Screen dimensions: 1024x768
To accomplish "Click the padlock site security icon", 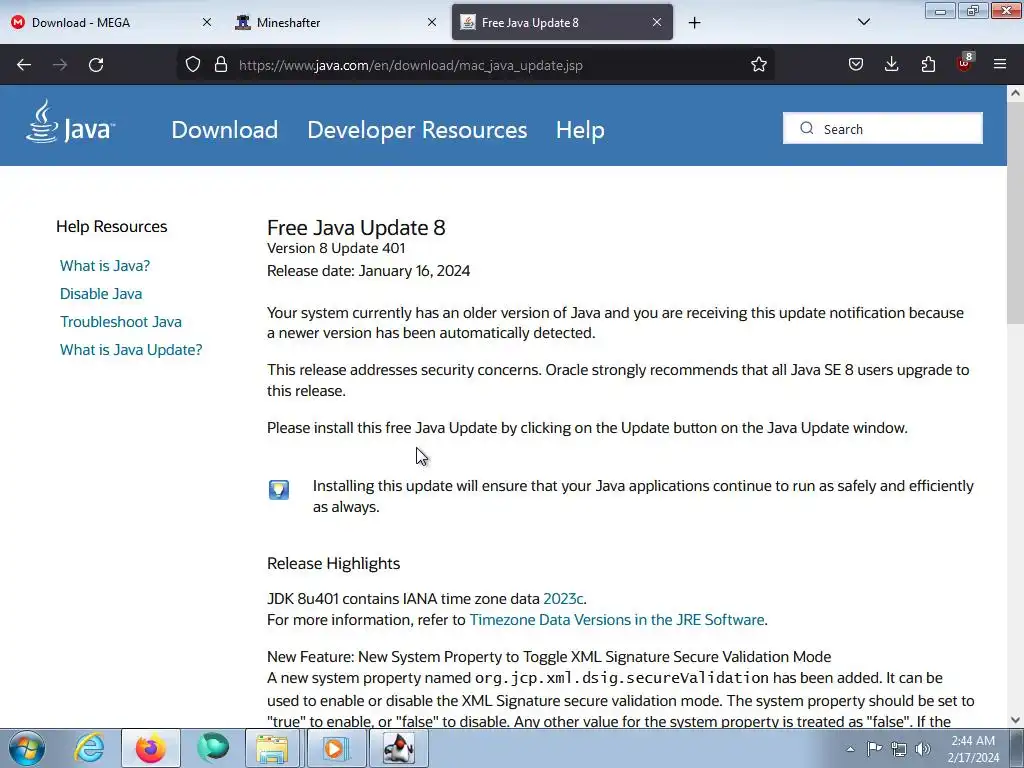I will pyautogui.click(x=221, y=65).
